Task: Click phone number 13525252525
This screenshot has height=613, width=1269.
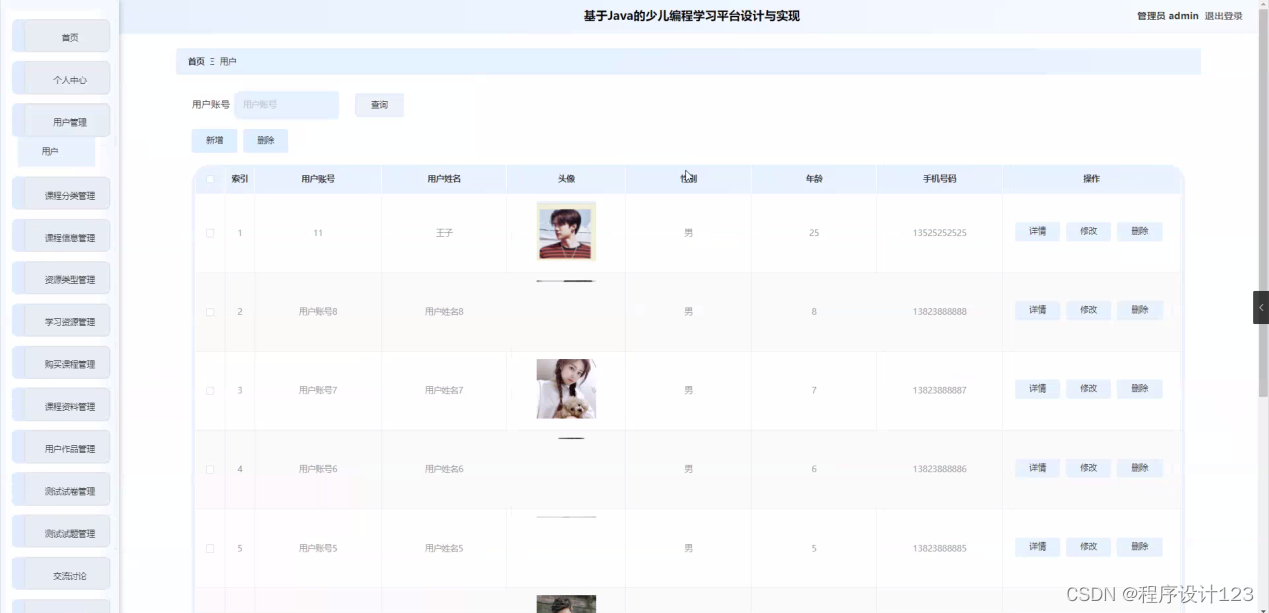Action: coord(940,233)
